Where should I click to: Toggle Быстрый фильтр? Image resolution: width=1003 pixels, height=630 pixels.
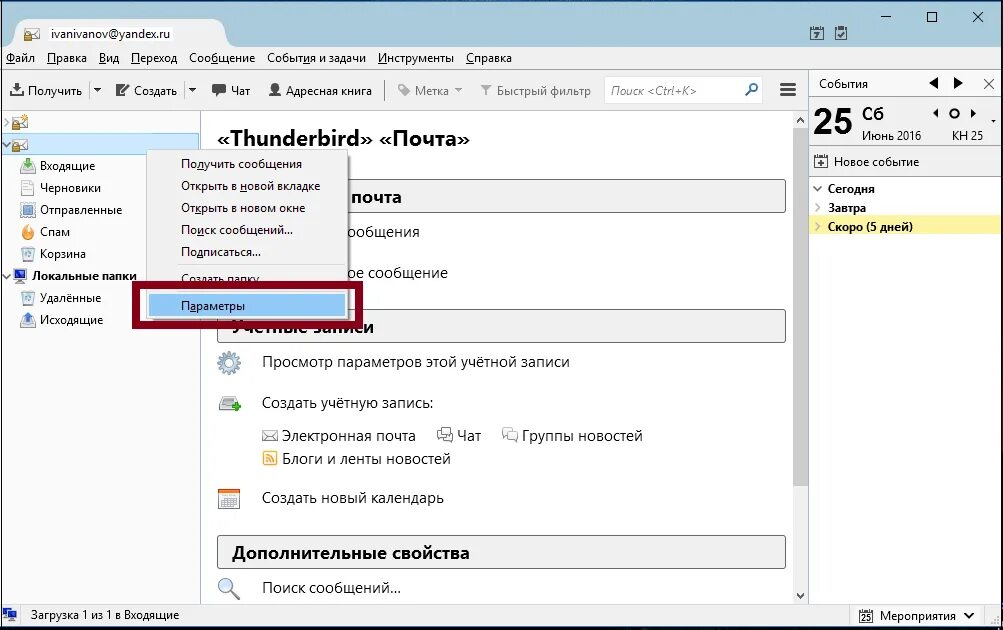535,90
